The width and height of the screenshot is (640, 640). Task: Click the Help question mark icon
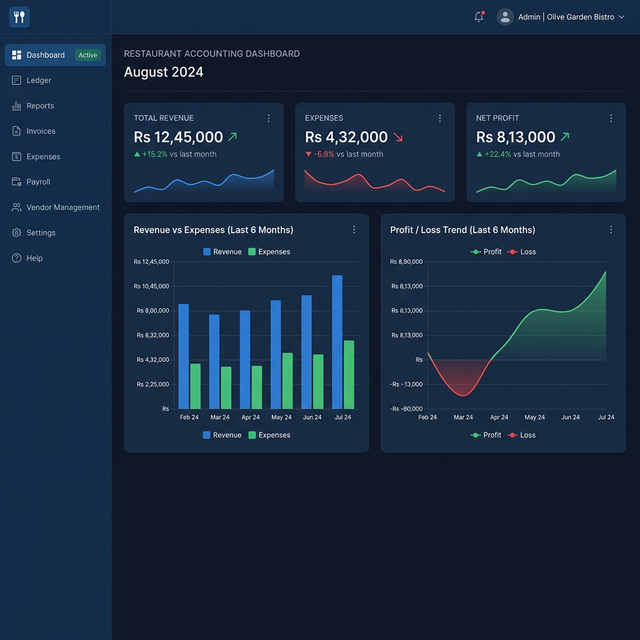tap(16, 258)
